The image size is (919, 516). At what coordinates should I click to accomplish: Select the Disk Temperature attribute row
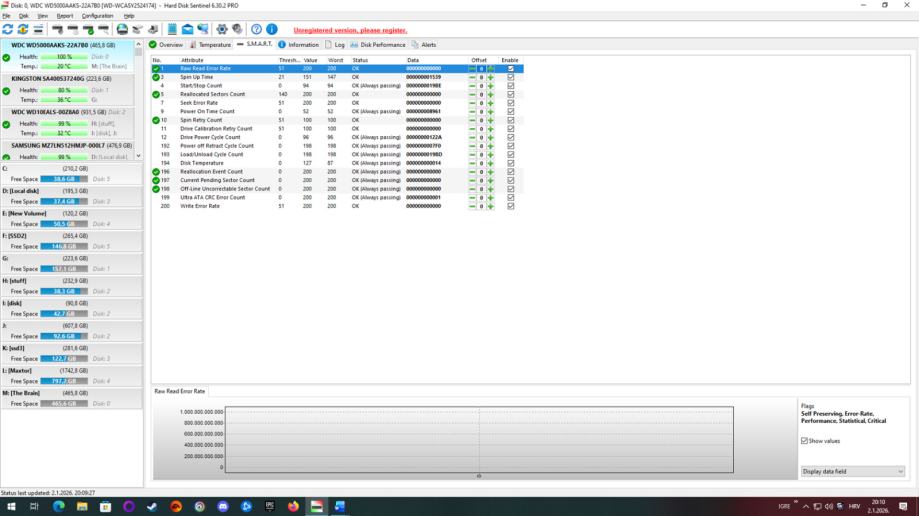tap(337, 163)
